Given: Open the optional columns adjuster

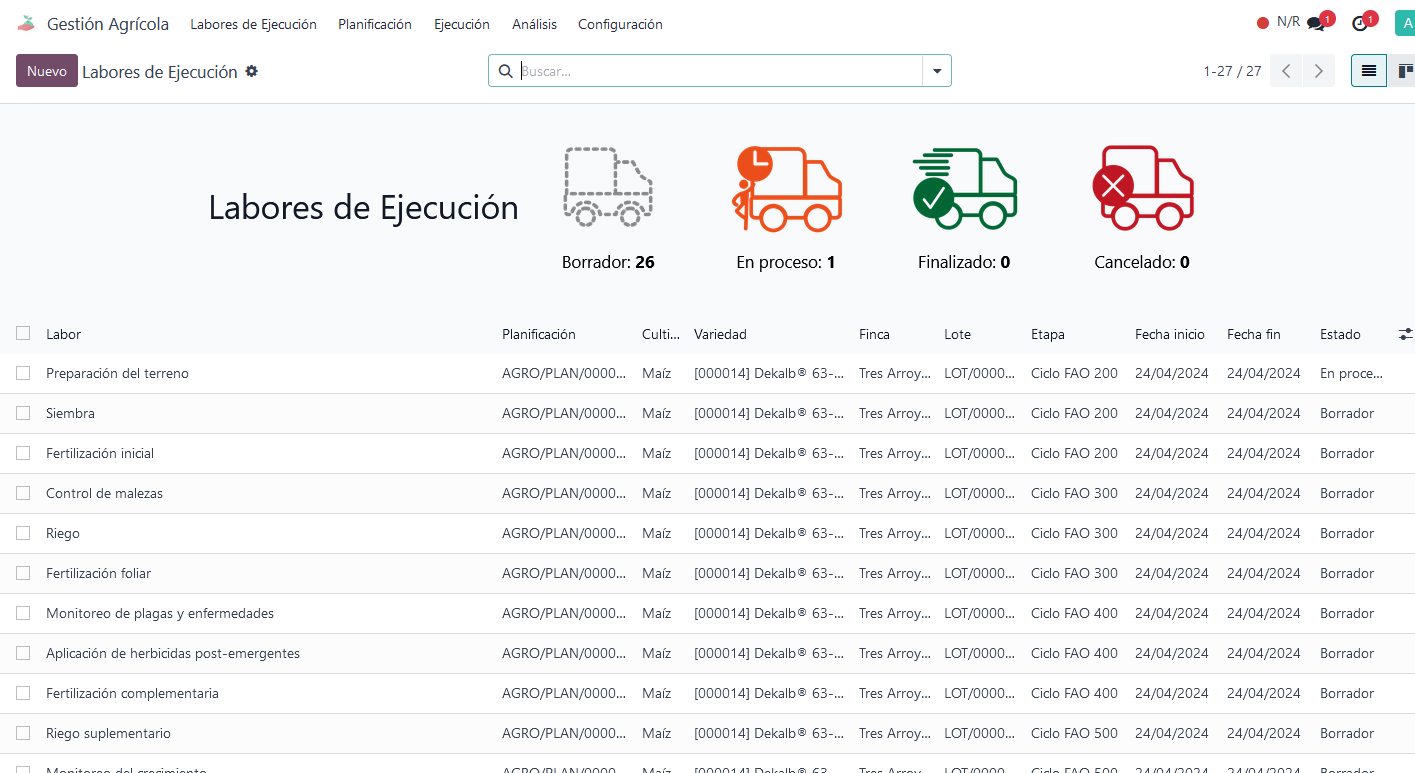Looking at the screenshot, I should pos(1405,334).
